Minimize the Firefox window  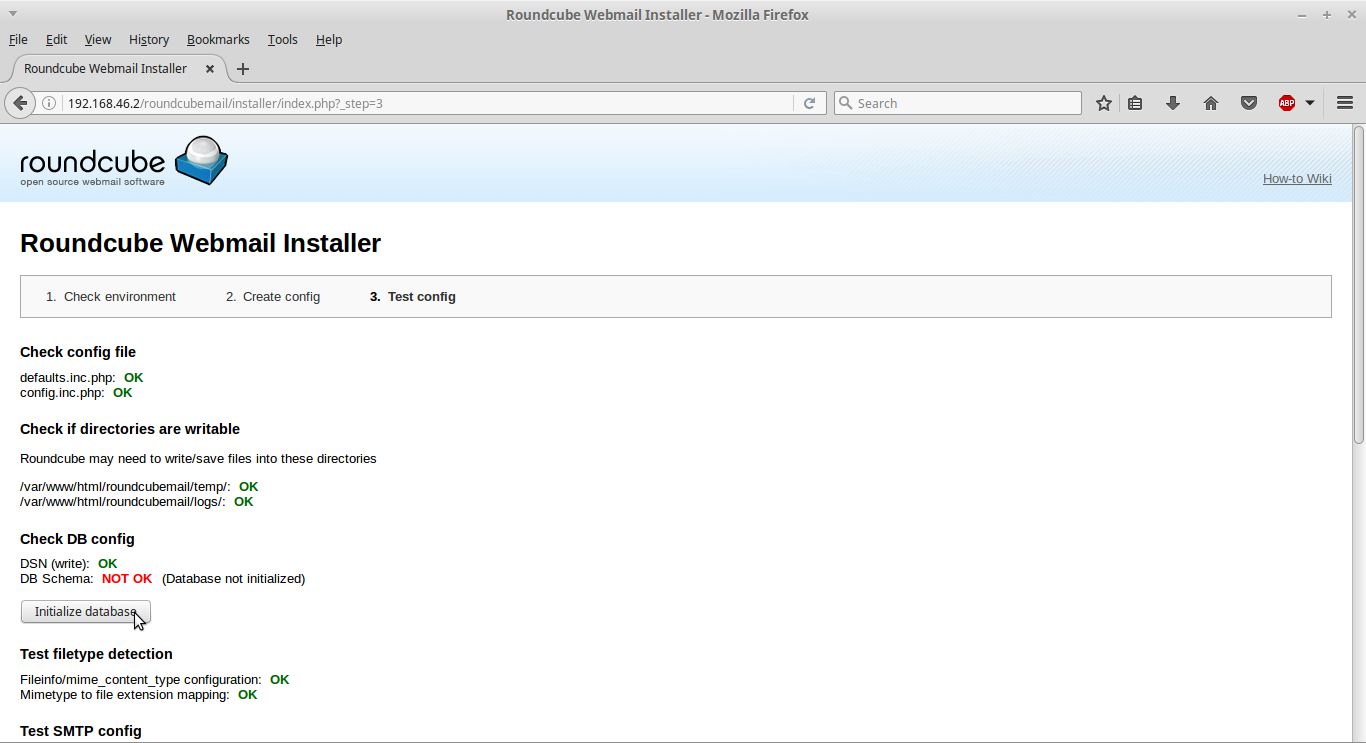1303,14
